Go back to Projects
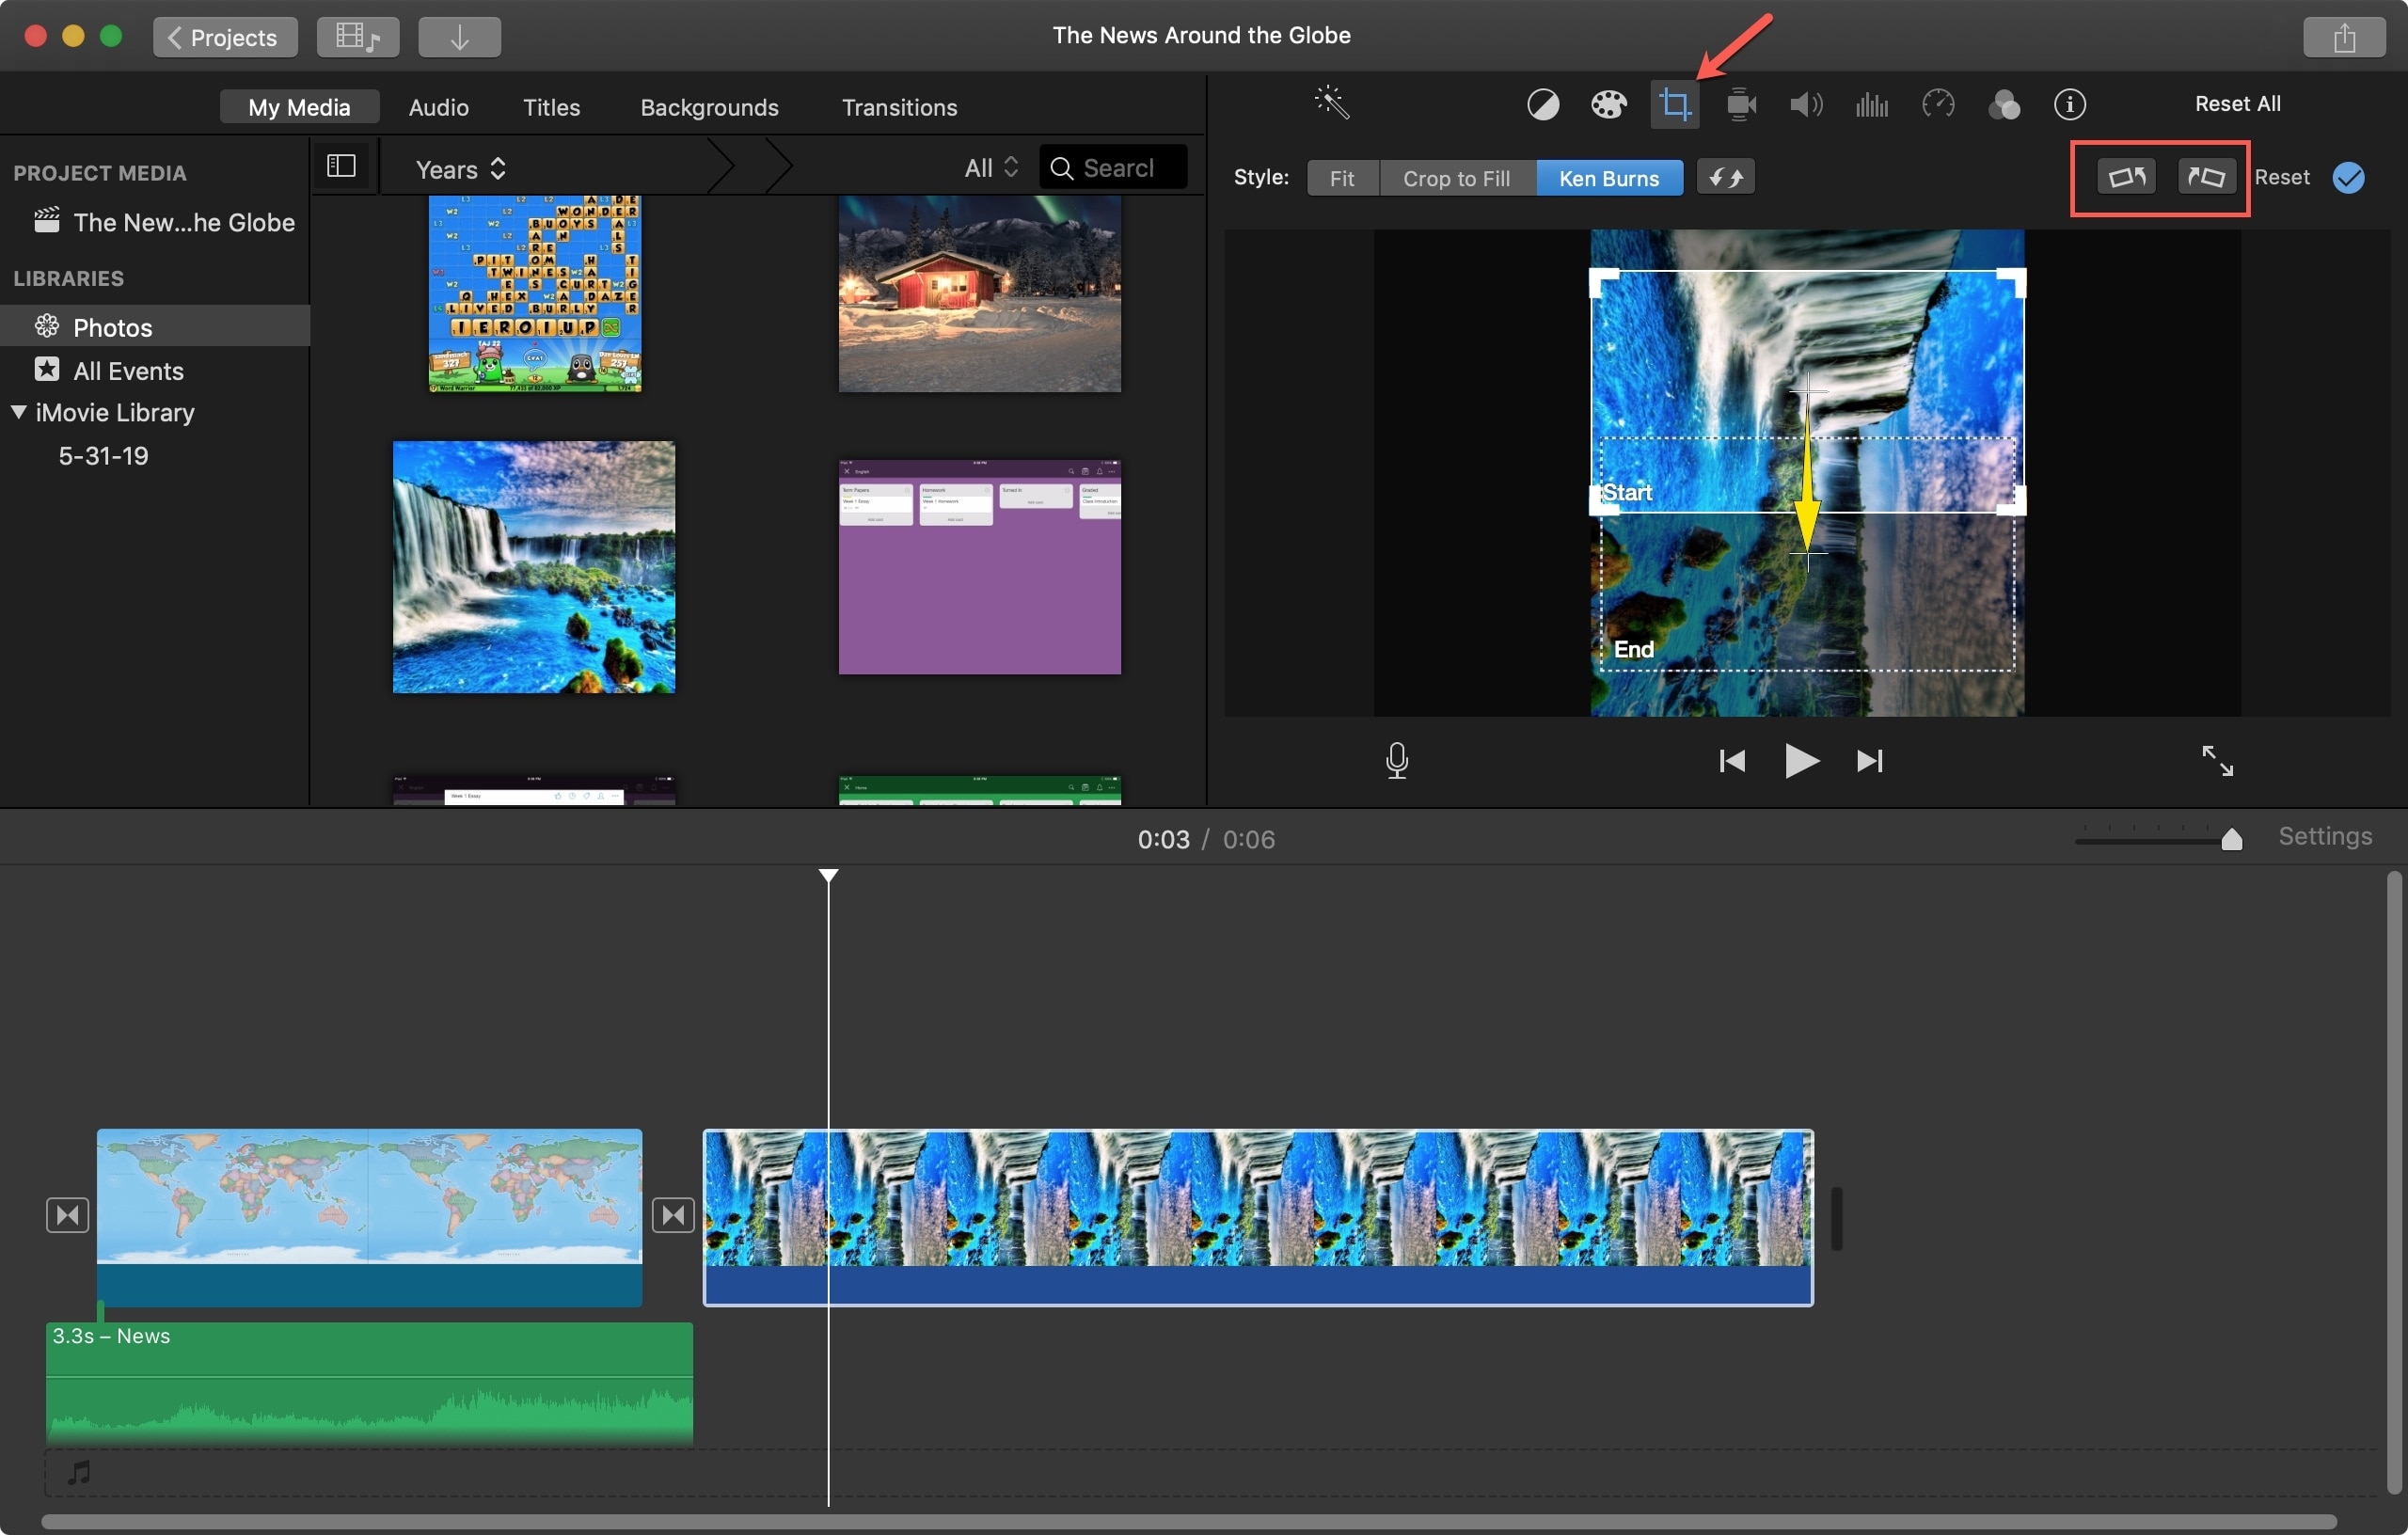The width and height of the screenshot is (2408, 1535). (224, 37)
